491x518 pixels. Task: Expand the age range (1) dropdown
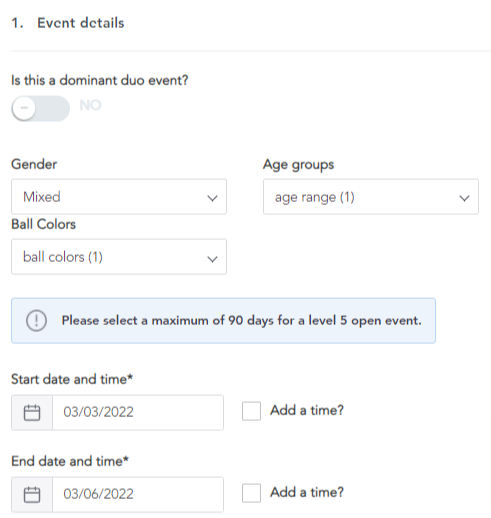[x=371, y=197]
